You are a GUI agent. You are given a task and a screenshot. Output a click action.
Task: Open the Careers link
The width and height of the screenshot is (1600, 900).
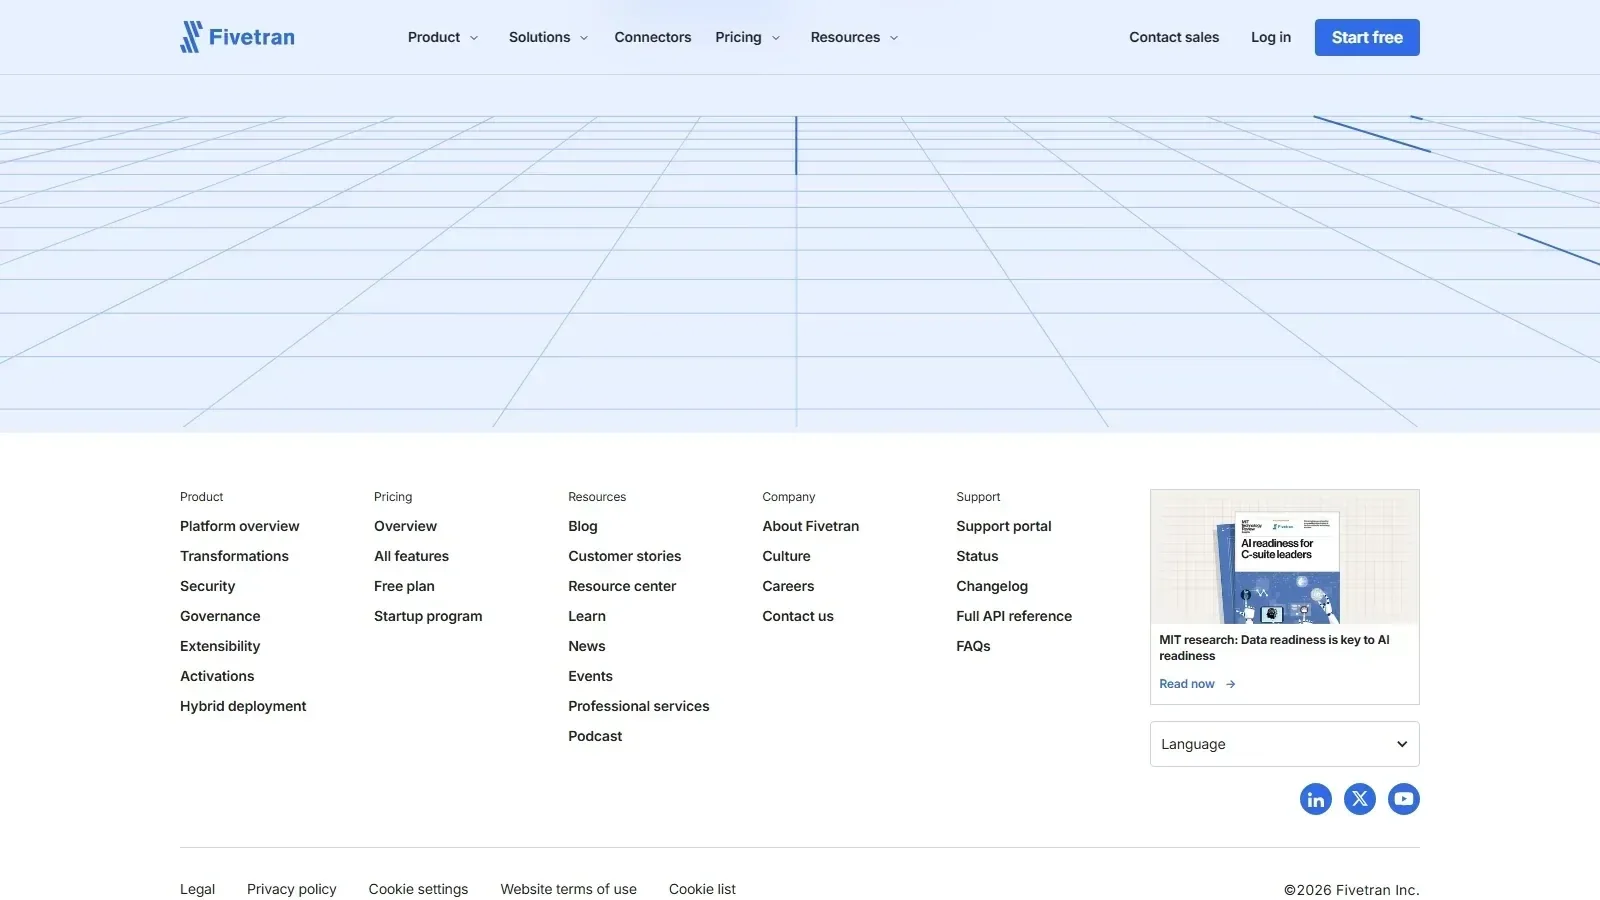[x=788, y=586]
